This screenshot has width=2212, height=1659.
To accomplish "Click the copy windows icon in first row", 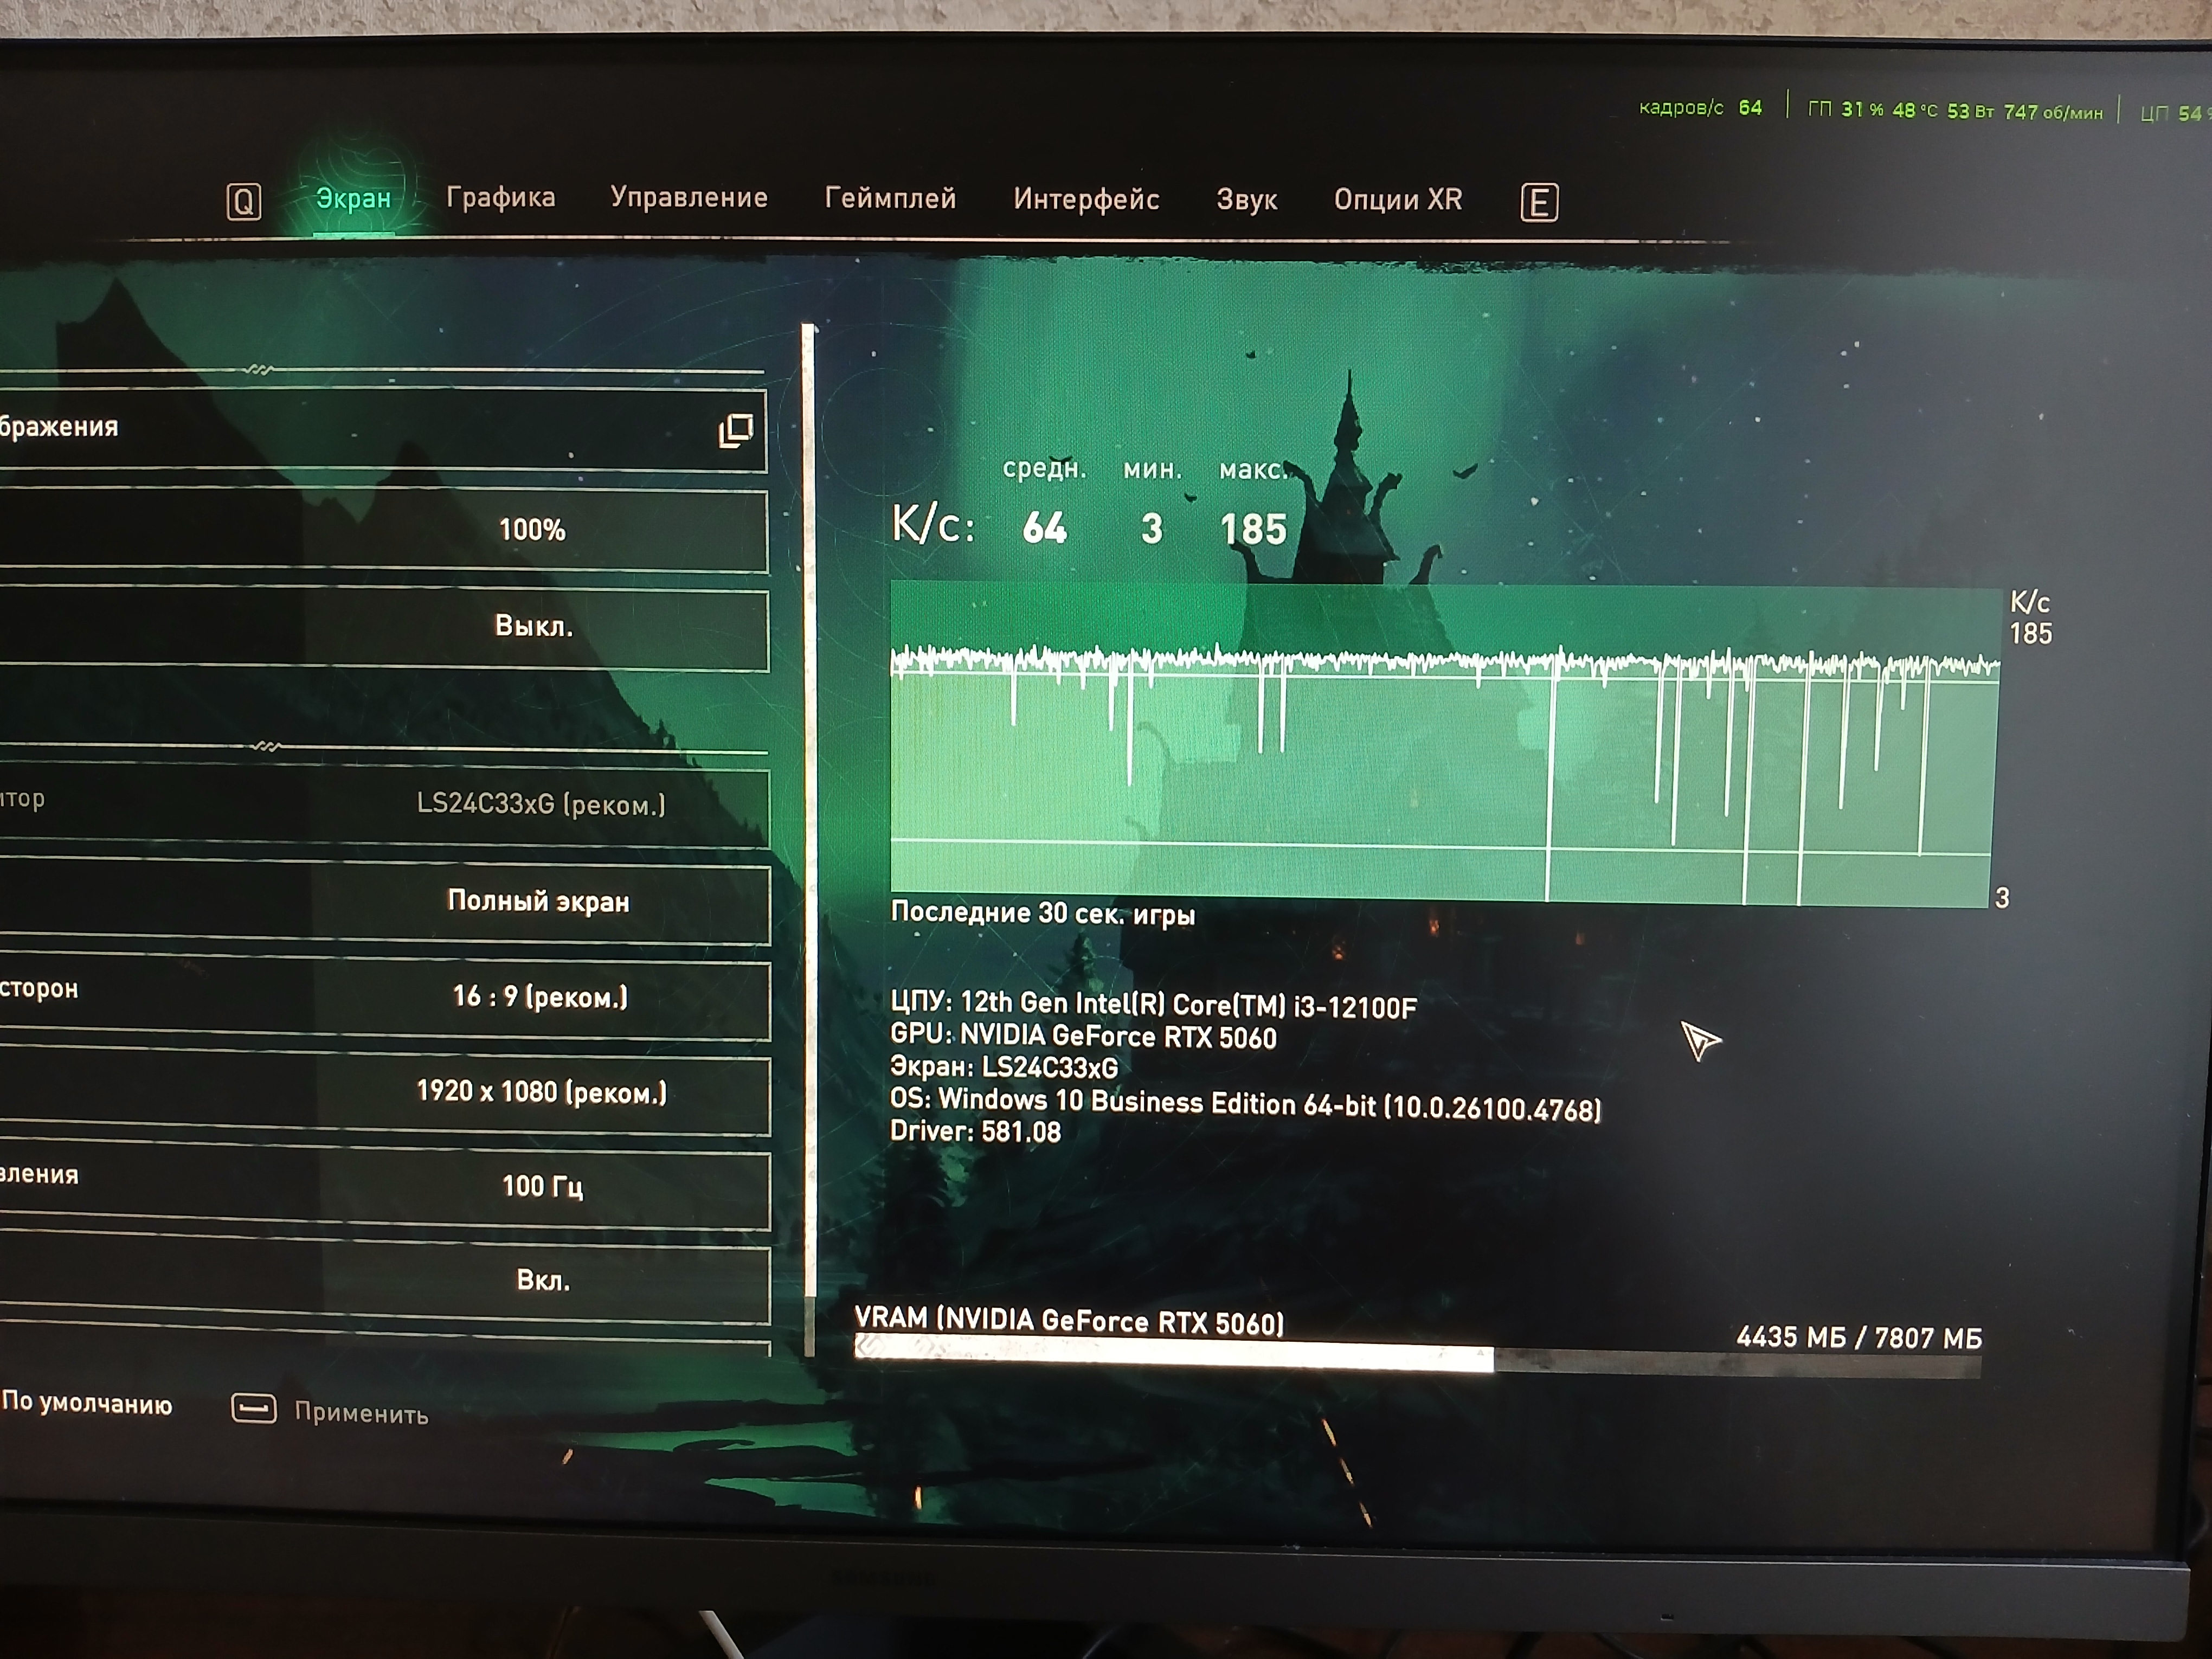I will pos(735,431).
